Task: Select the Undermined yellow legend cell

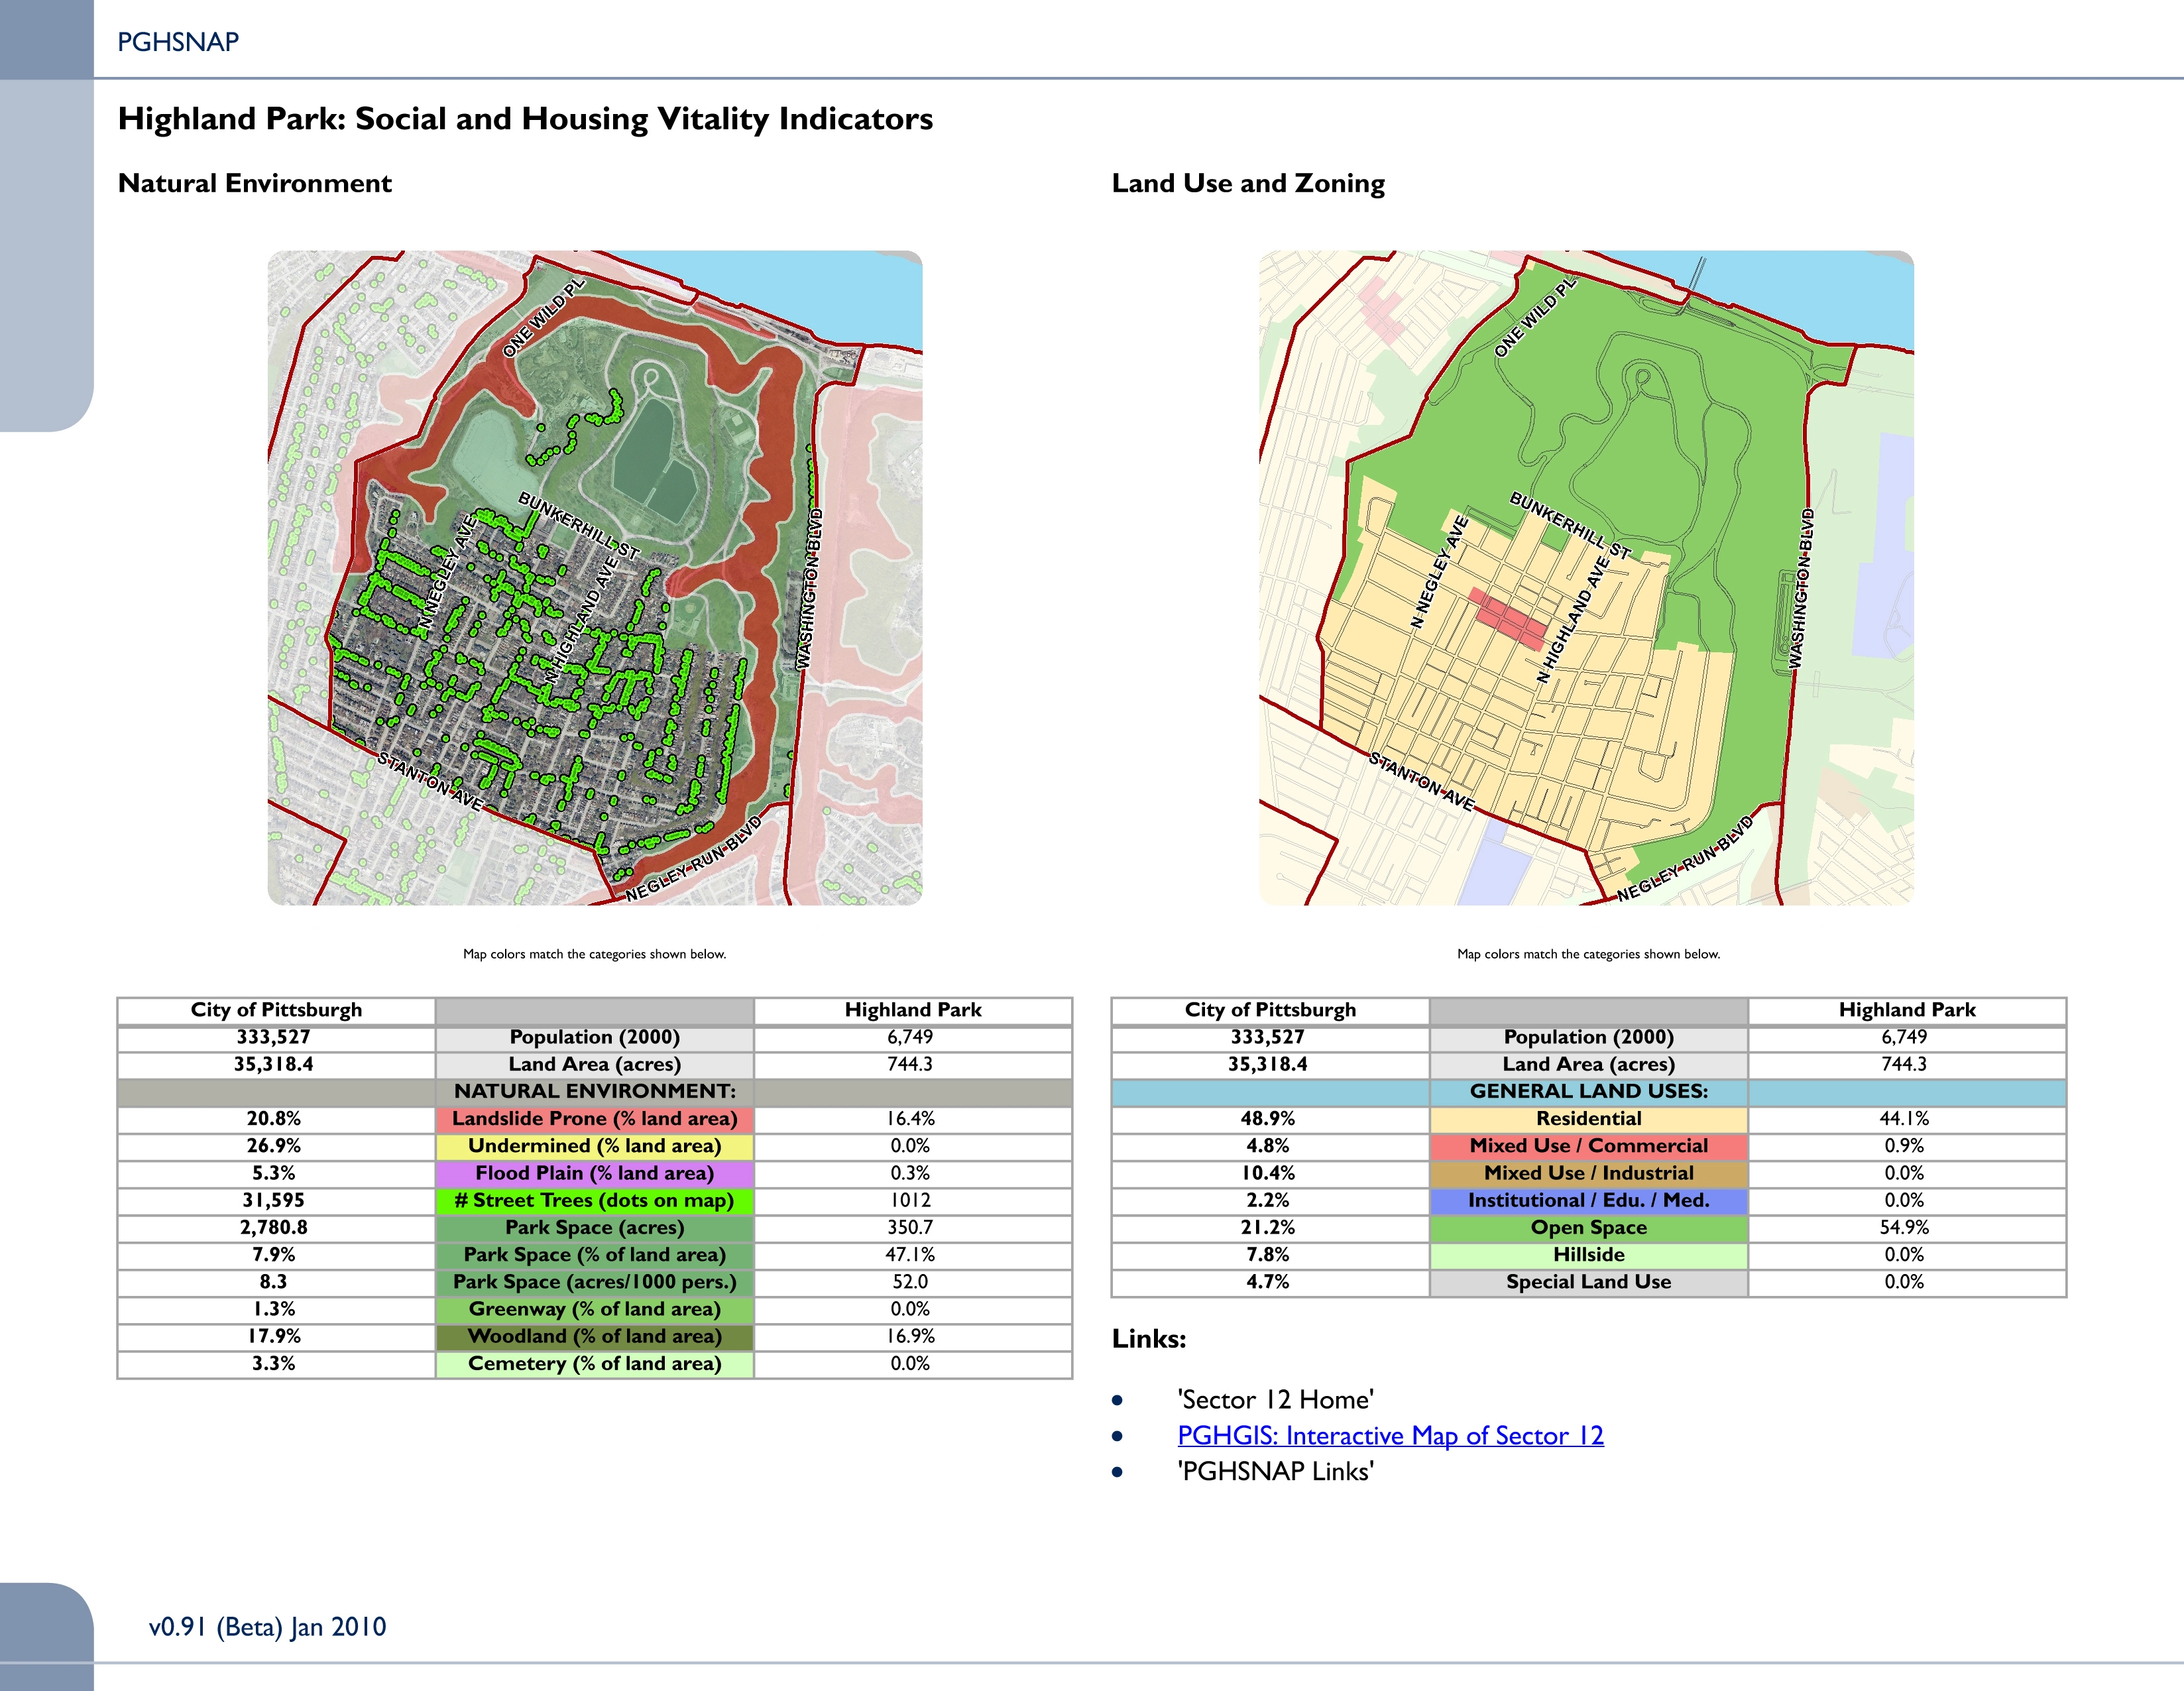Action: tap(594, 1146)
